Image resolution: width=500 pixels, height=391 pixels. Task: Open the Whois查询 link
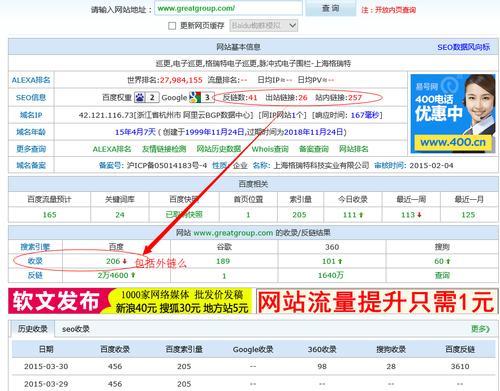(x=270, y=149)
